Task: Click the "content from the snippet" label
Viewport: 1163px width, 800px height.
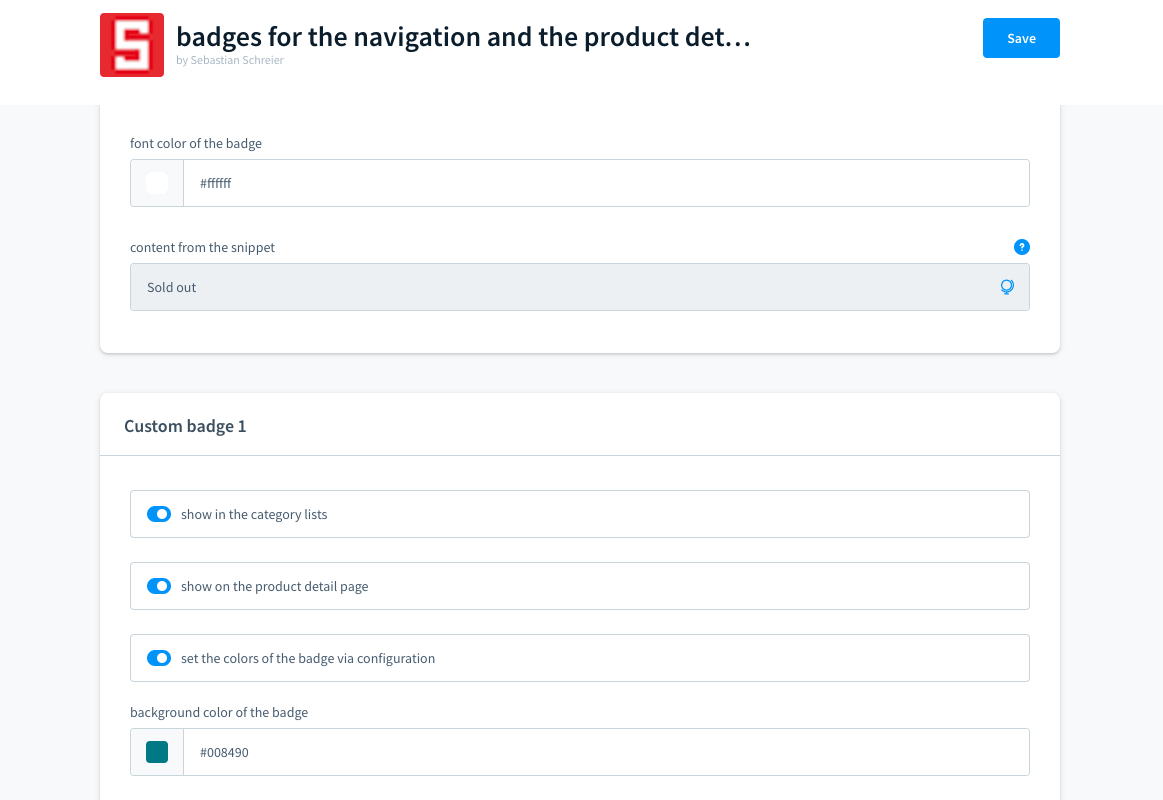Action: (x=202, y=247)
